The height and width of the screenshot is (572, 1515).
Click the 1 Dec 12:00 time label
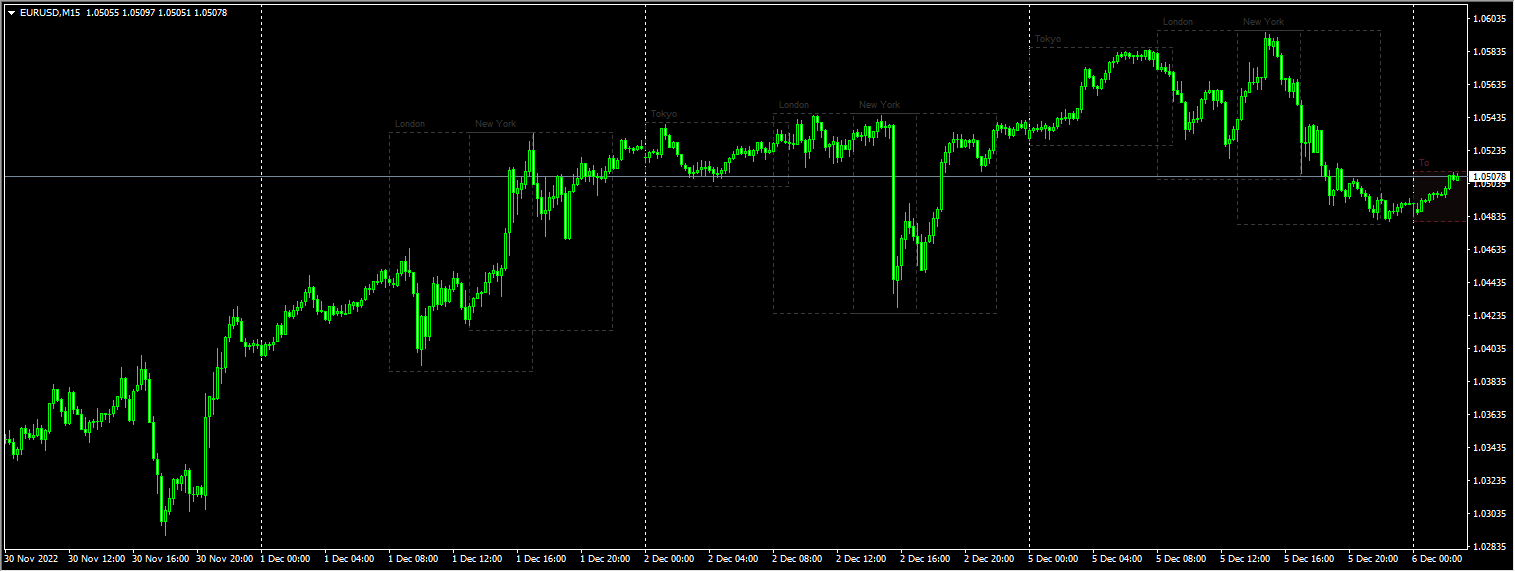point(478,559)
